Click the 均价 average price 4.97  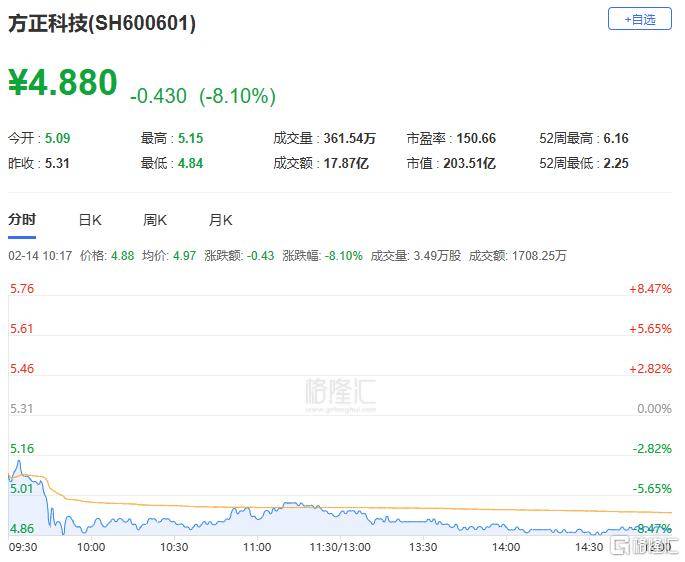(x=185, y=256)
